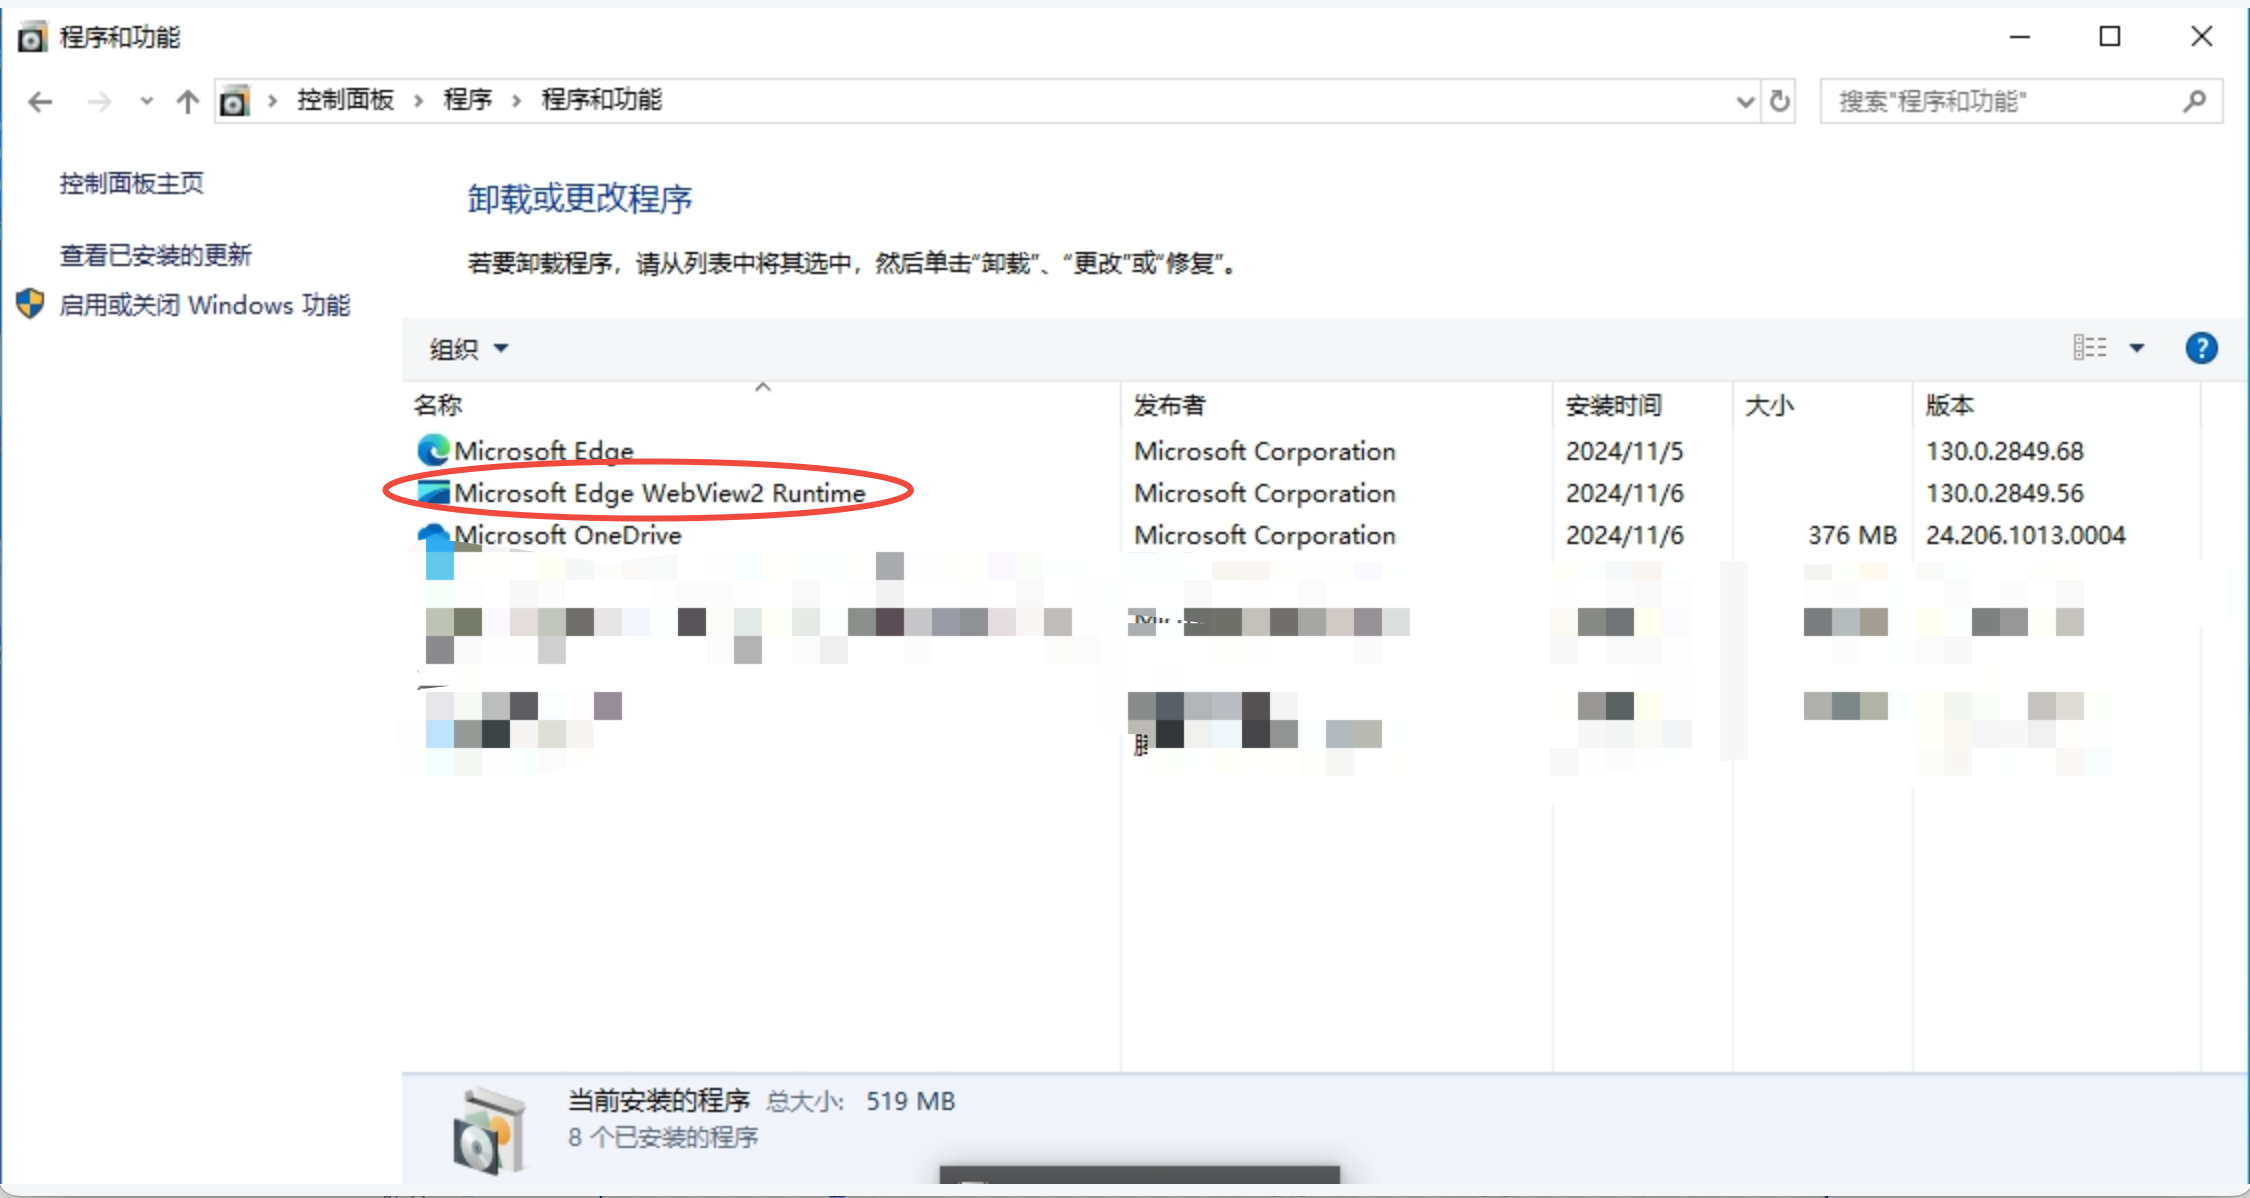Open the more view options arrow
The height and width of the screenshot is (1198, 2250).
(x=2137, y=348)
